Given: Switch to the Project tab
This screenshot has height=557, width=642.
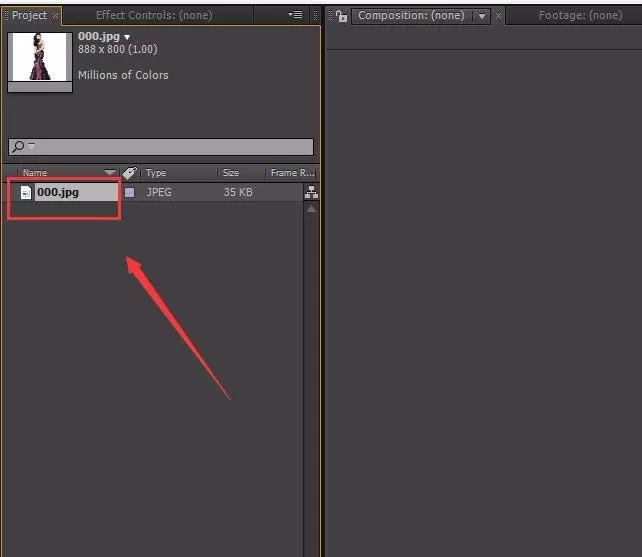Looking at the screenshot, I should tap(29, 16).
